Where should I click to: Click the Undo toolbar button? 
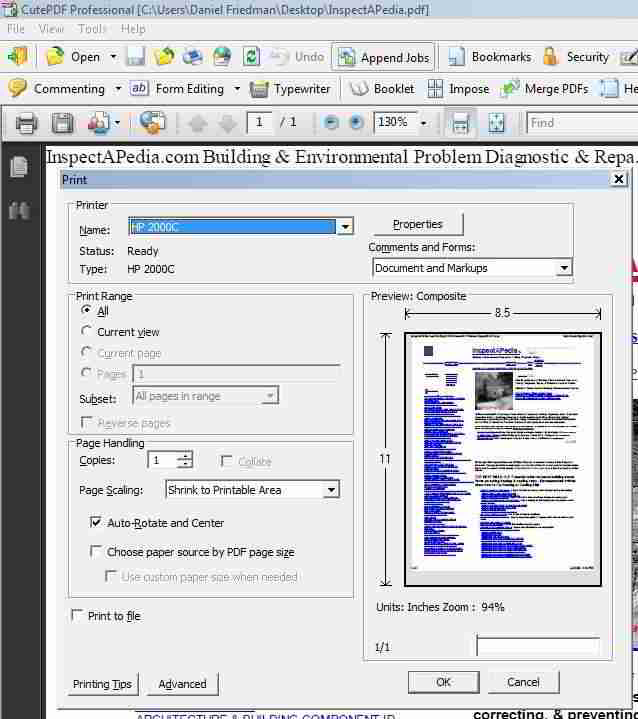point(298,57)
